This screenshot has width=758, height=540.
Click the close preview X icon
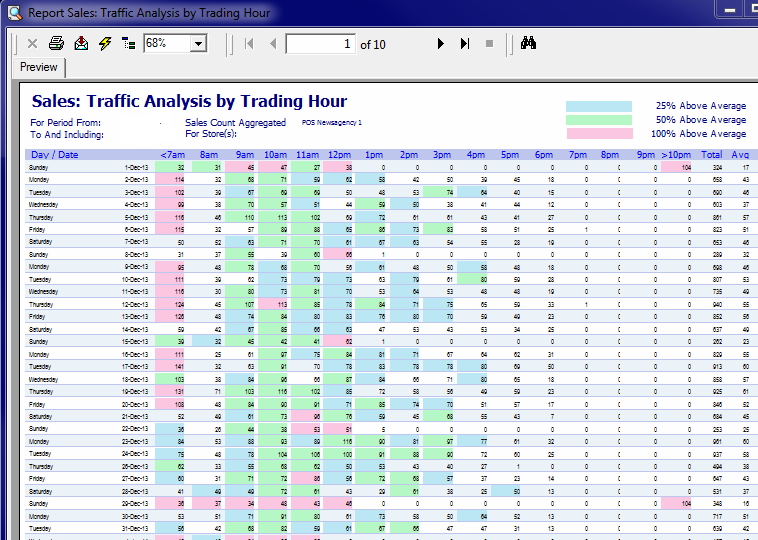point(32,44)
